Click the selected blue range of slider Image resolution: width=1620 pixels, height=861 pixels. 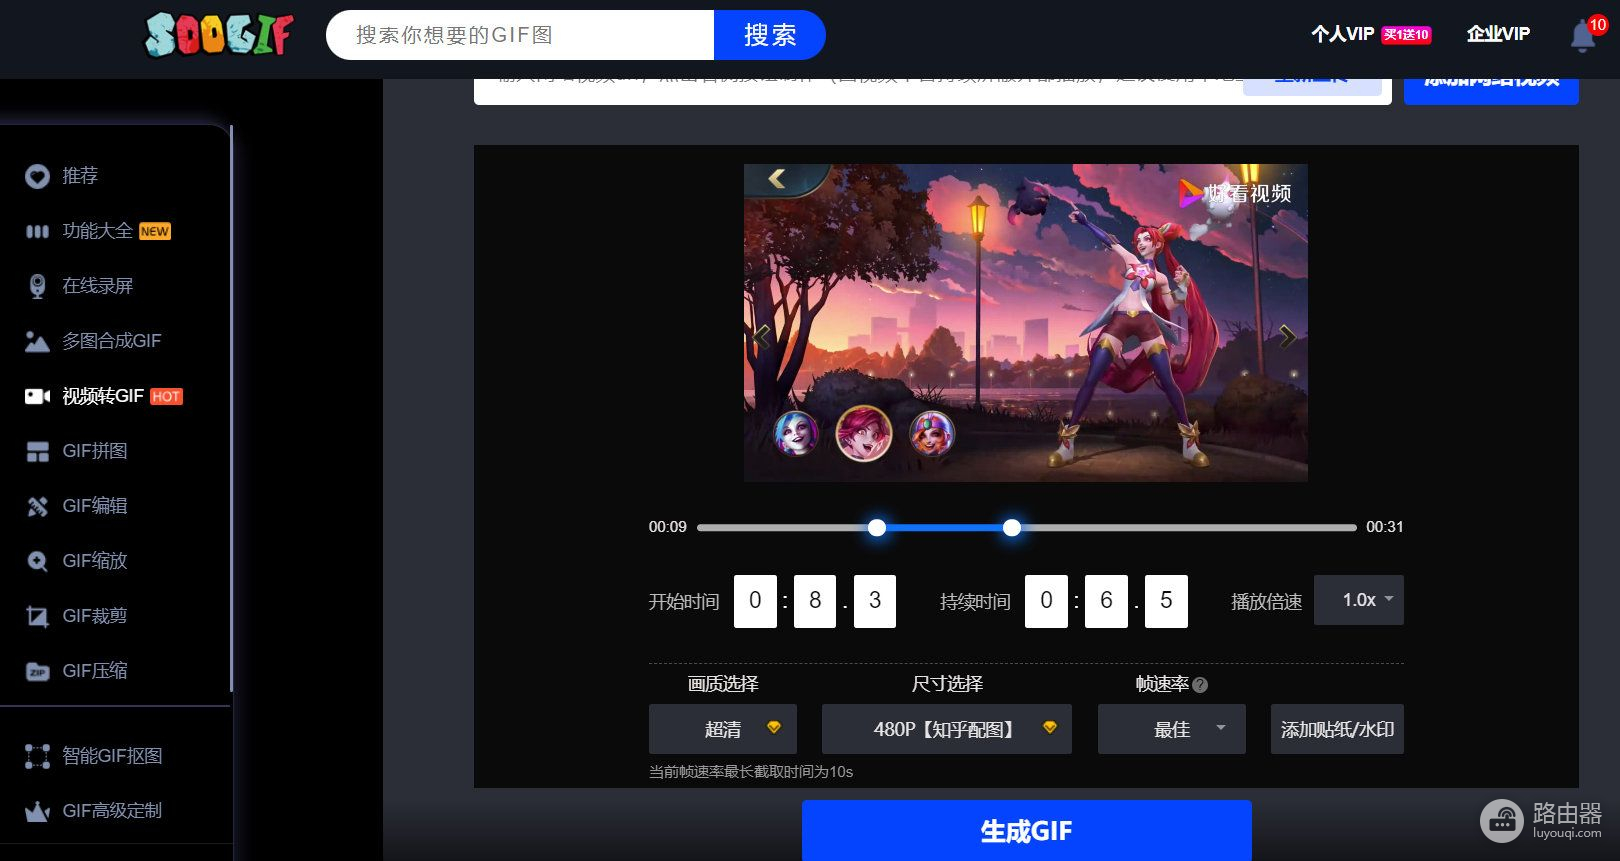click(944, 527)
